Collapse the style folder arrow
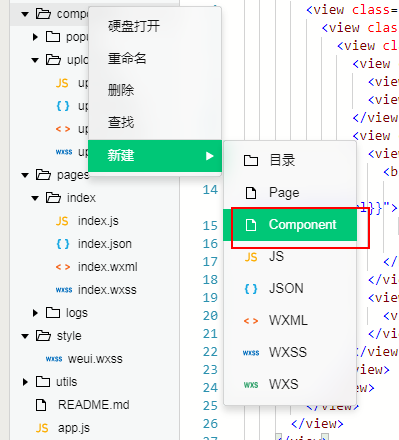 pos(25,336)
